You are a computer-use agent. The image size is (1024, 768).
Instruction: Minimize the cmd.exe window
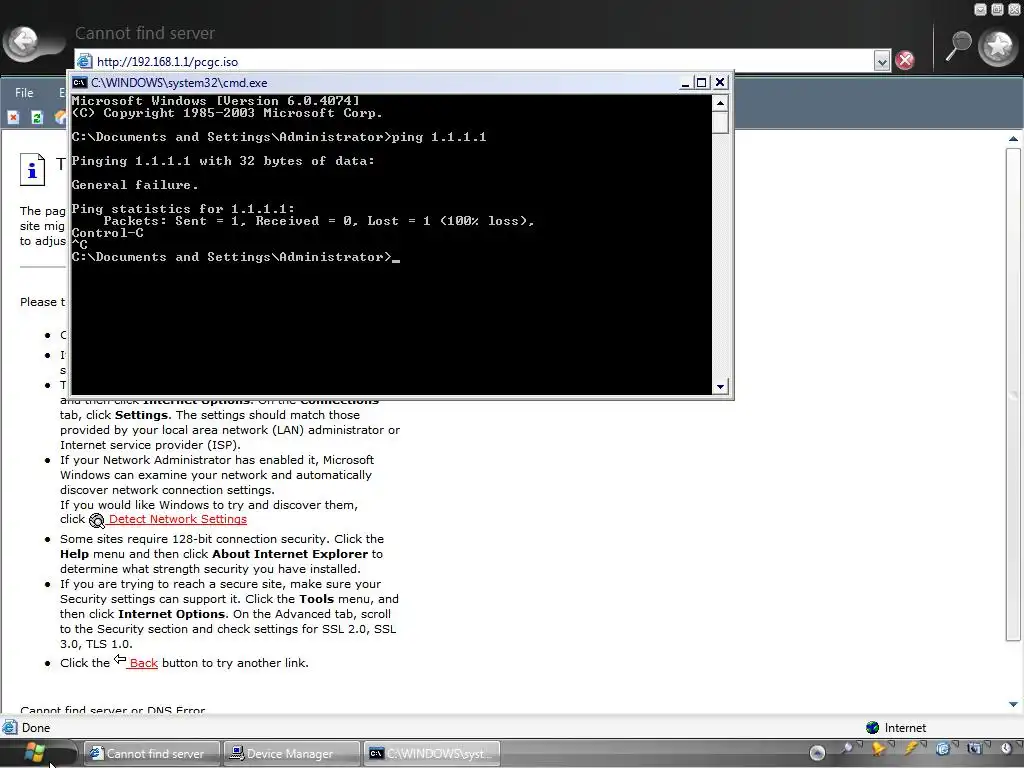point(685,82)
